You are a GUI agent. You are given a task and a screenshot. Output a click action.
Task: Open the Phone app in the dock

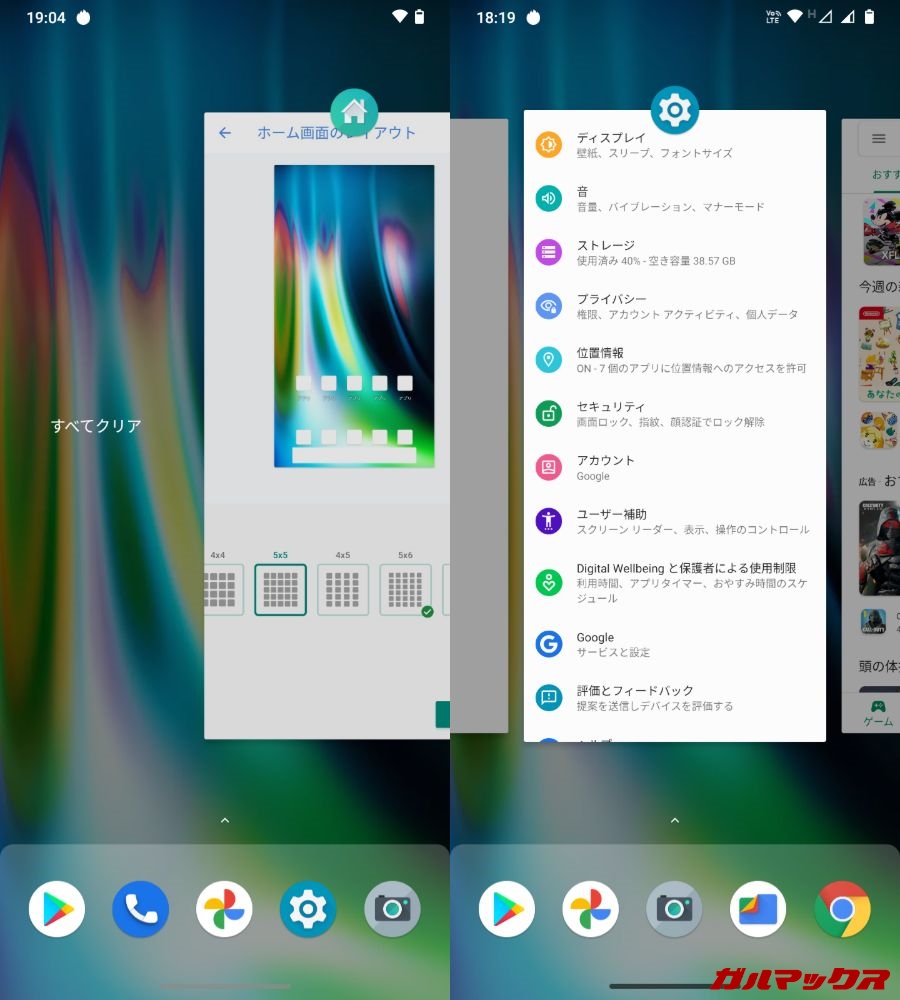pos(140,909)
